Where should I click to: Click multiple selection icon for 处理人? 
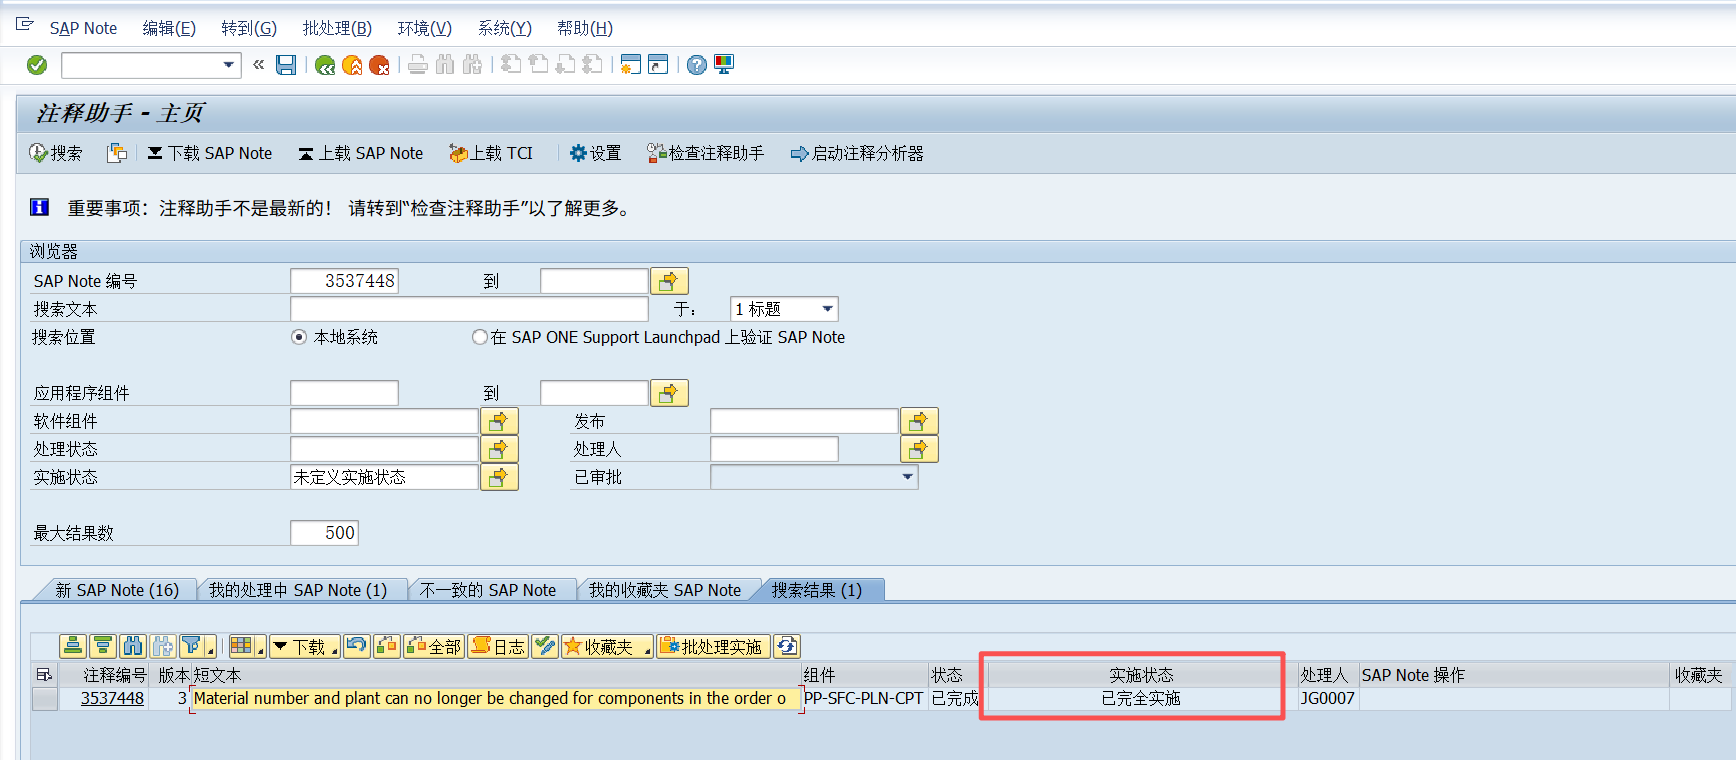919,449
